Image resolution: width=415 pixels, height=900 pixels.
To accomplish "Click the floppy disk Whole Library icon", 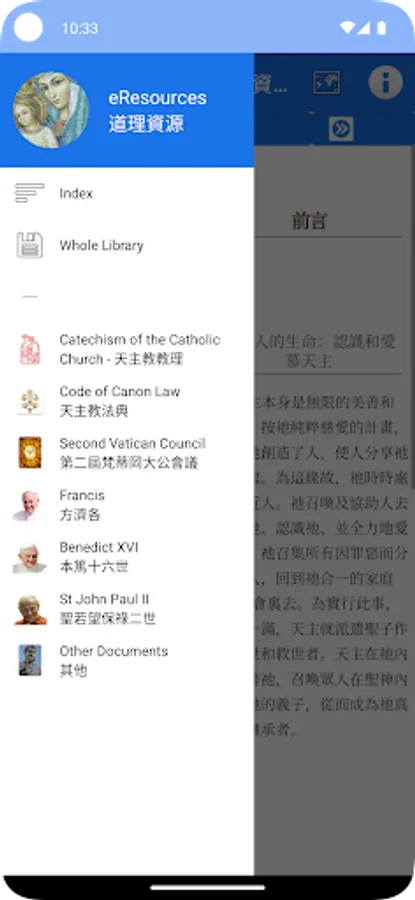I will pos(29,245).
